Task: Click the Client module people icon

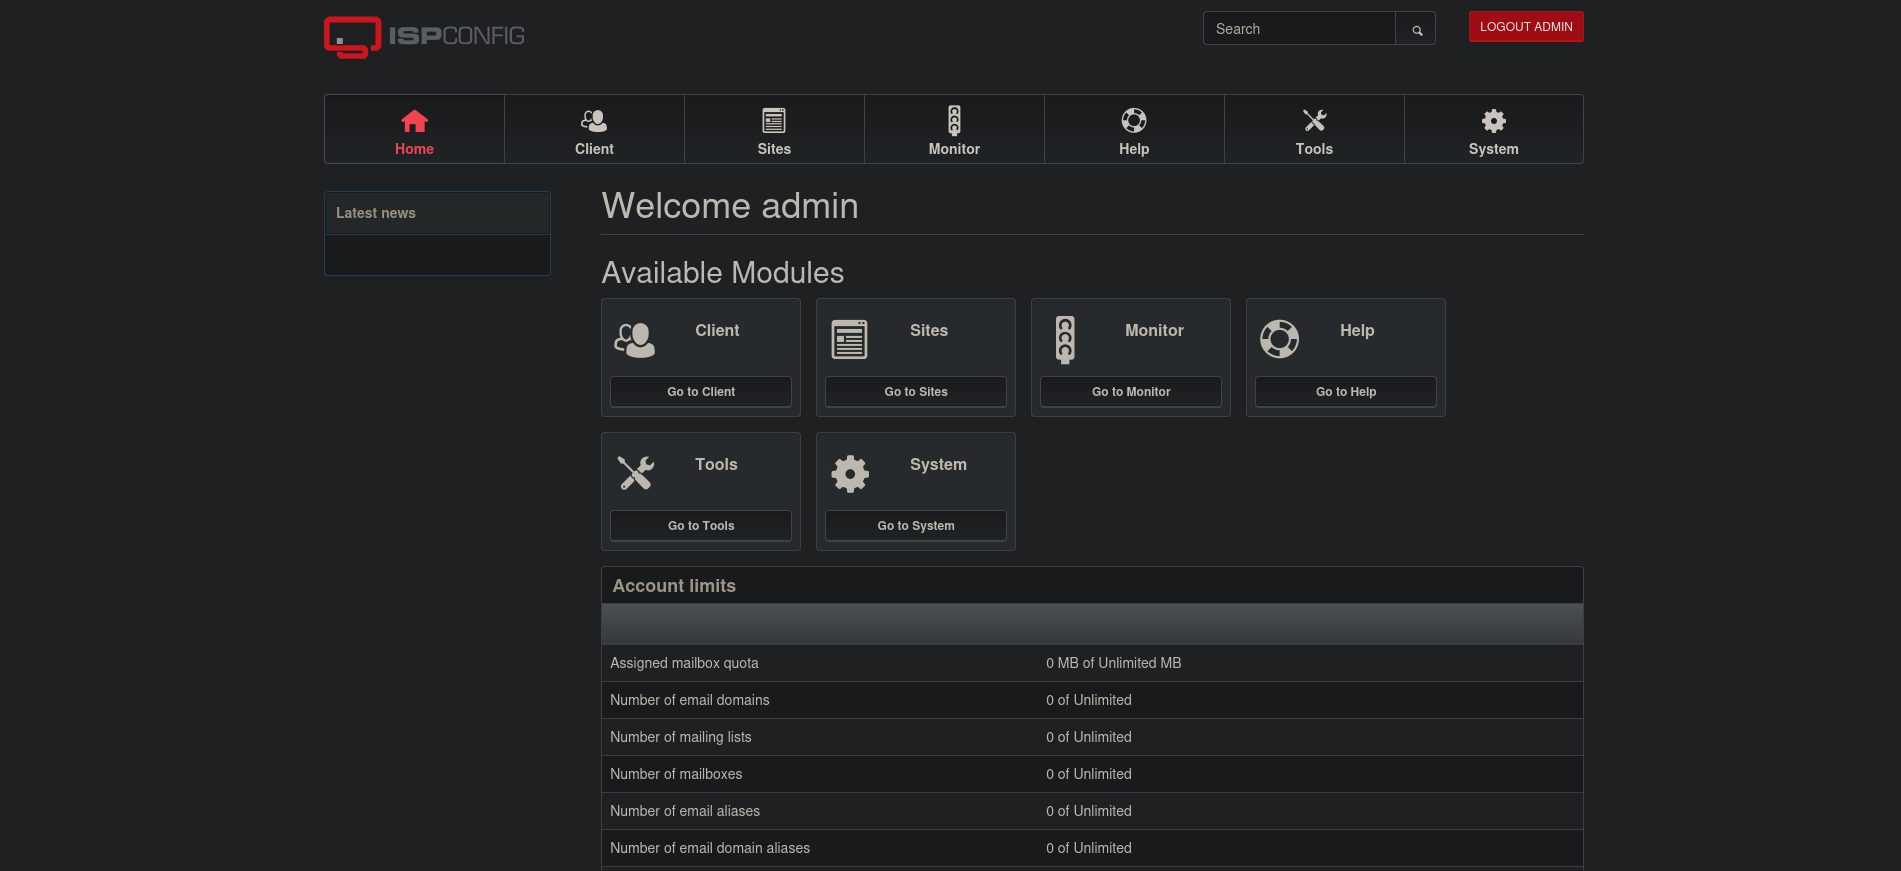Action: coord(635,340)
